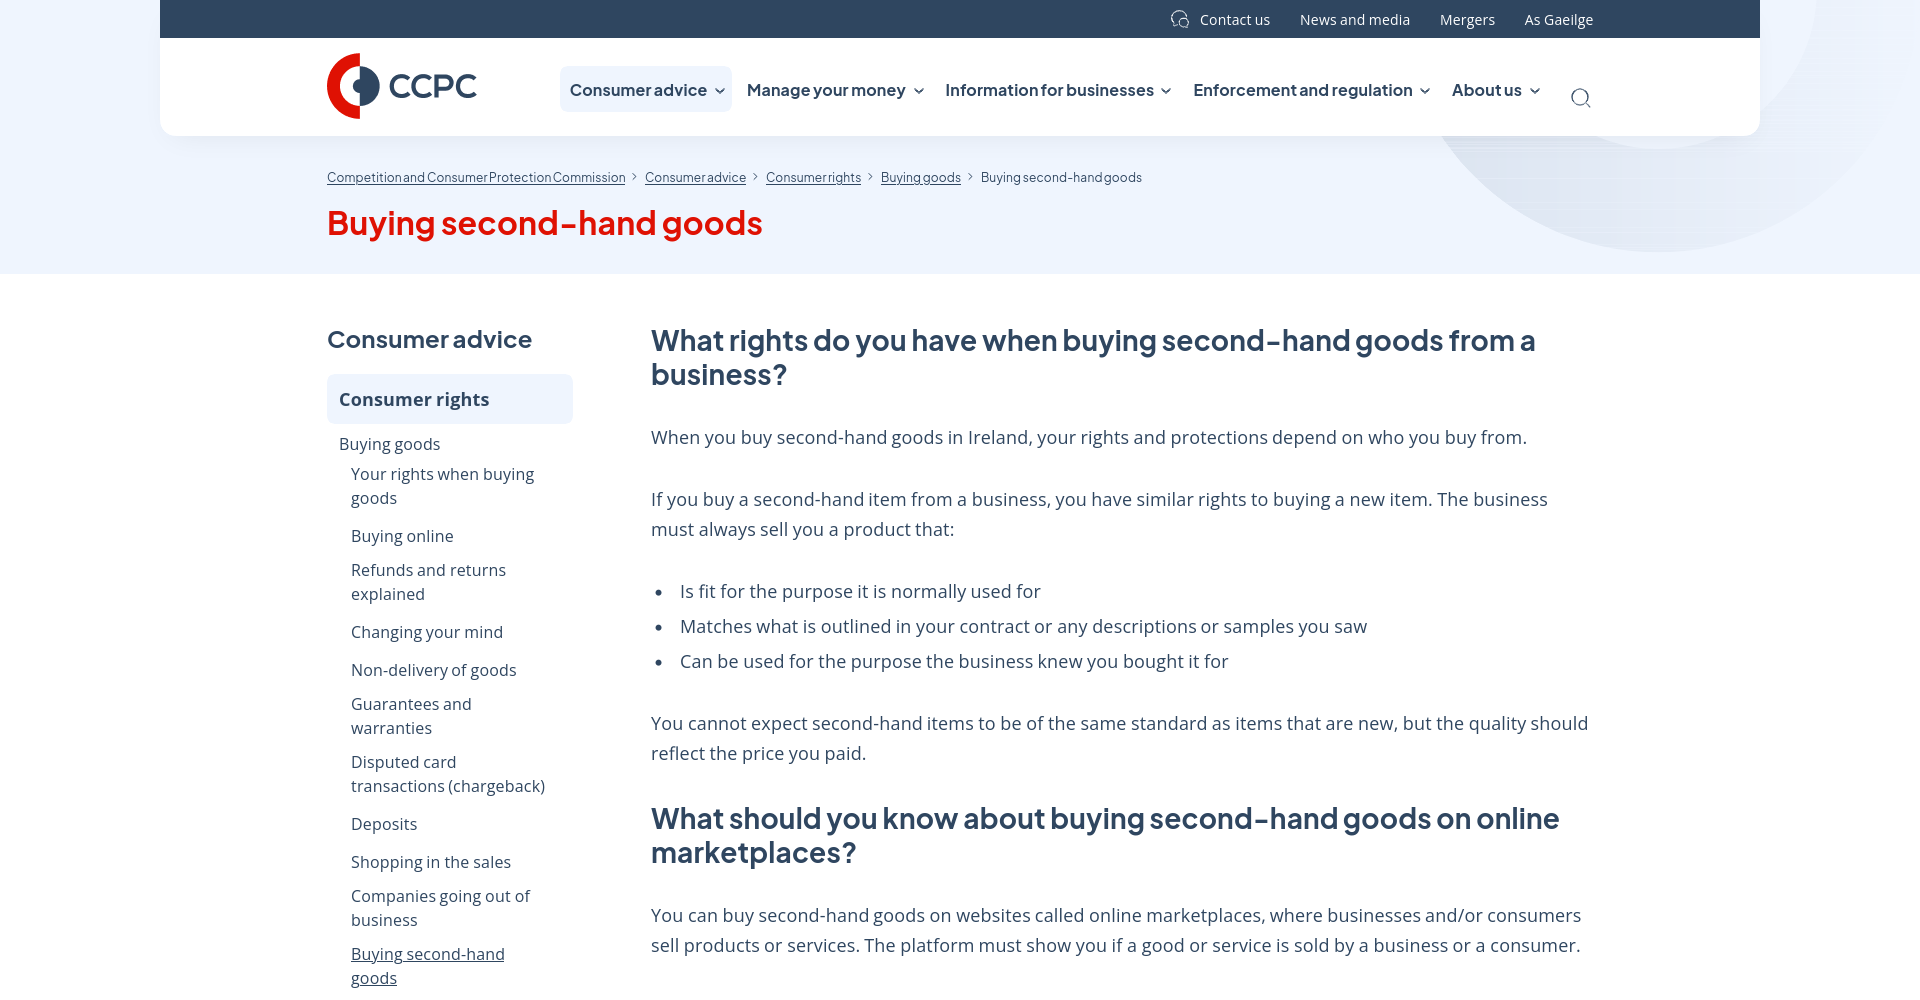Switch language to As Gaeilge
The width and height of the screenshot is (1920, 1000).
pyautogui.click(x=1558, y=20)
